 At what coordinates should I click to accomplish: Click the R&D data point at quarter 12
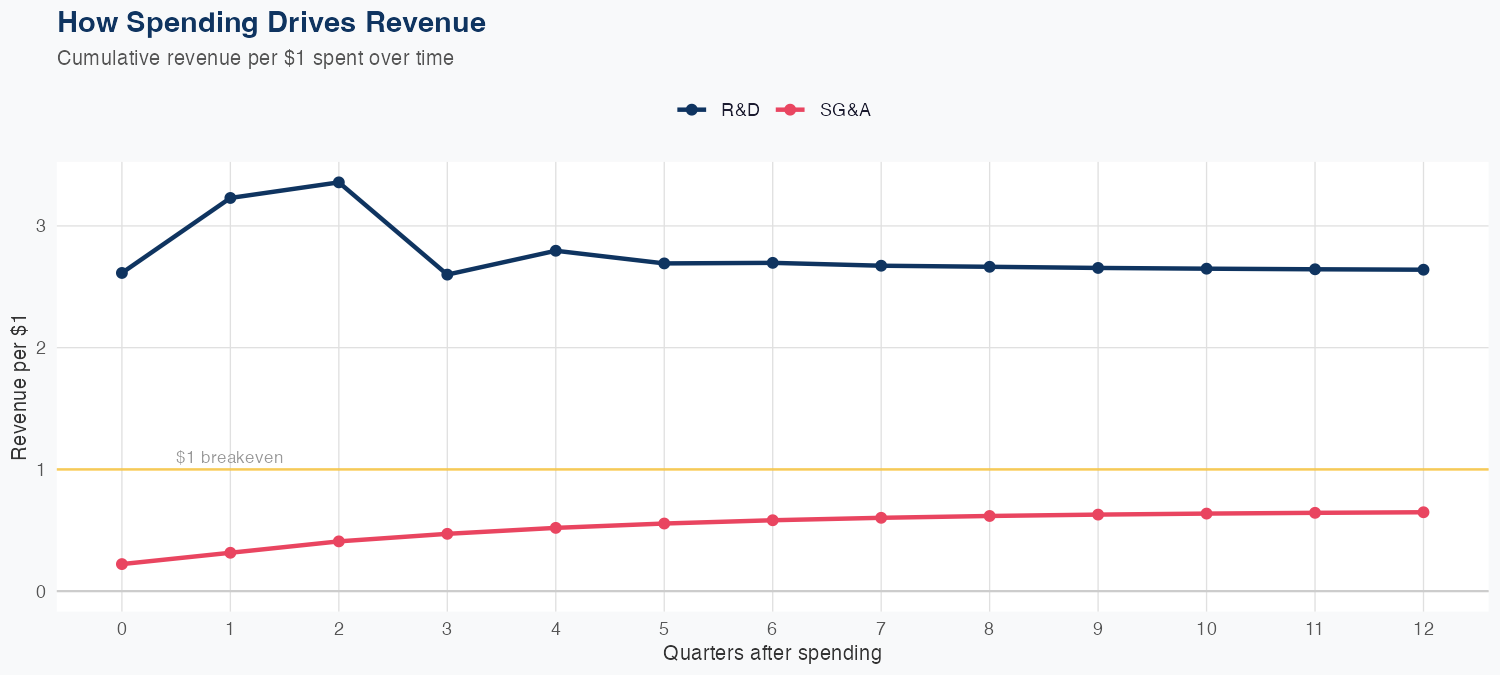pyautogui.click(x=1423, y=269)
